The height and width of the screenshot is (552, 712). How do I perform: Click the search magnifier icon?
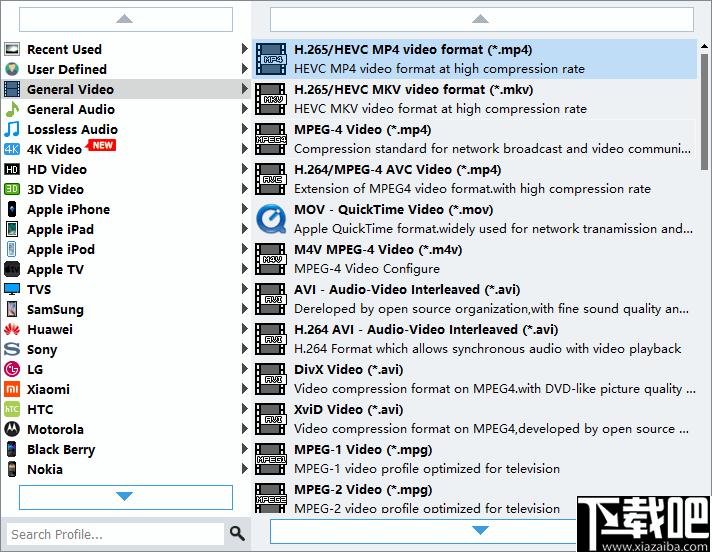tap(237, 533)
